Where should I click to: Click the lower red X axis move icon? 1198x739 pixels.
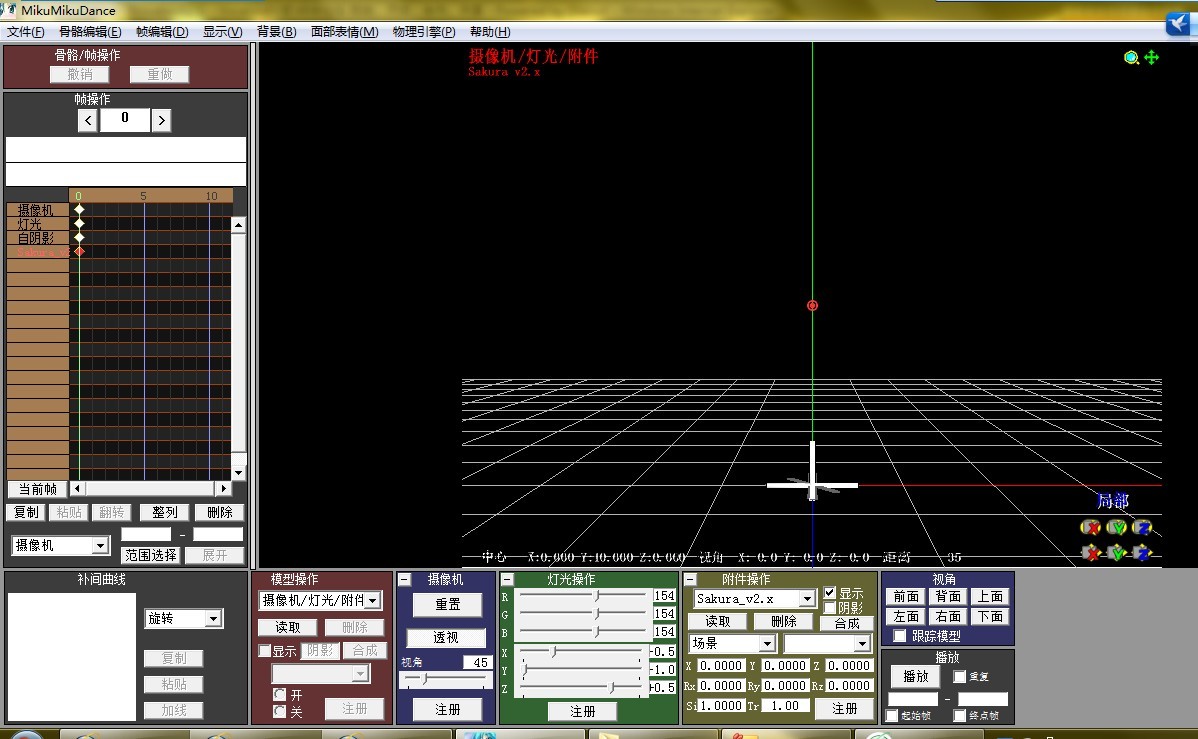[x=1091, y=552]
